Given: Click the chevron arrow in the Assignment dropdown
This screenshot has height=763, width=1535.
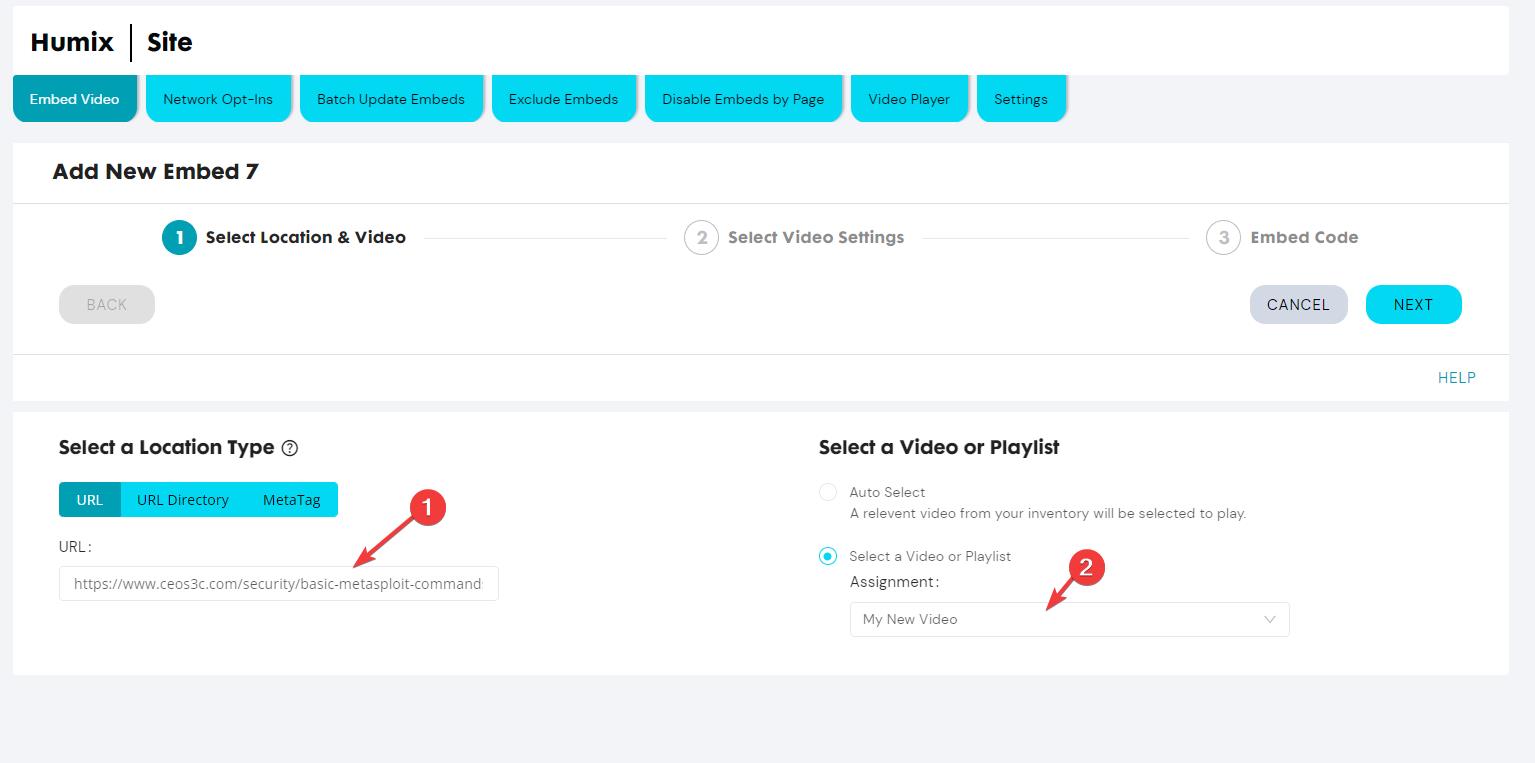Looking at the screenshot, I should pyautogui.click(x=1269, y=619).
